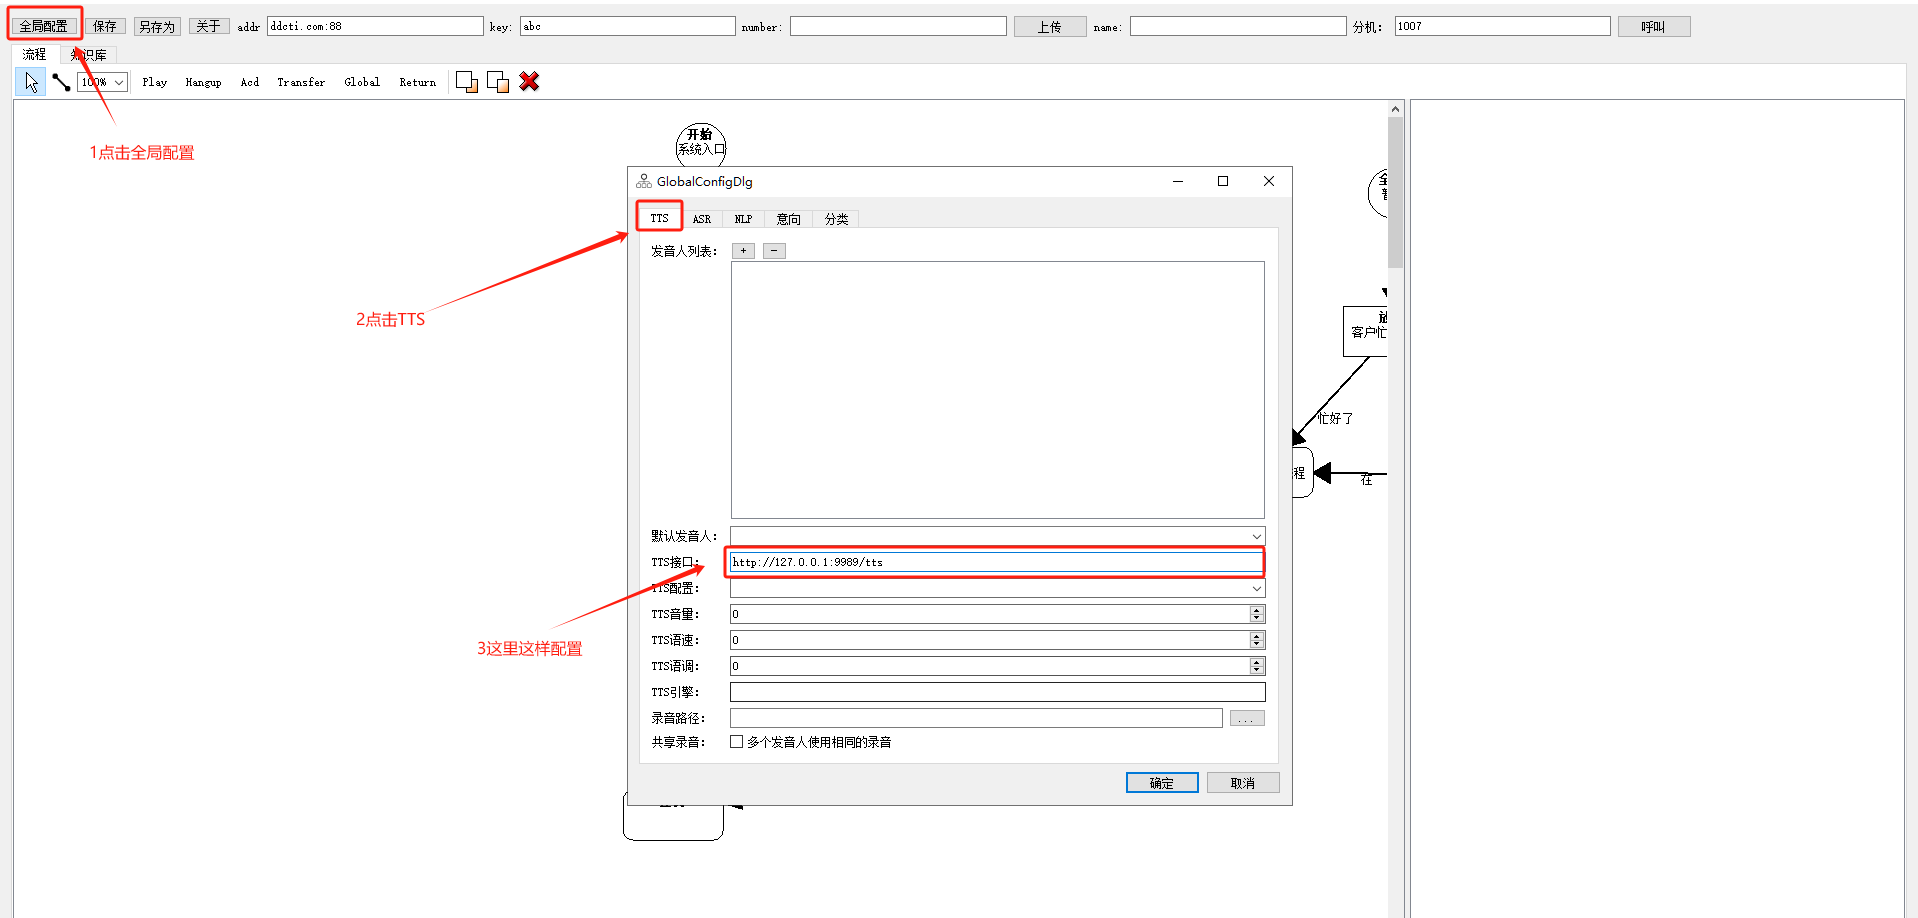The height and width of the screenshot is (918, 1918).
Task: Browse recording path with the ellipsis button
Action: pos(1246,719)
